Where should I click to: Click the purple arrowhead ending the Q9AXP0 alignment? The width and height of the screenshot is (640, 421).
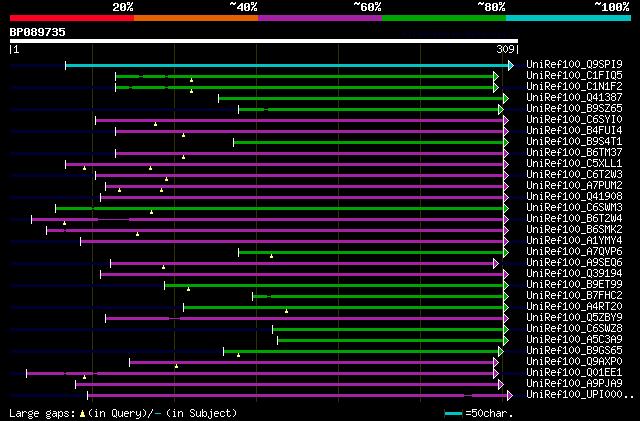click(496, 362)
